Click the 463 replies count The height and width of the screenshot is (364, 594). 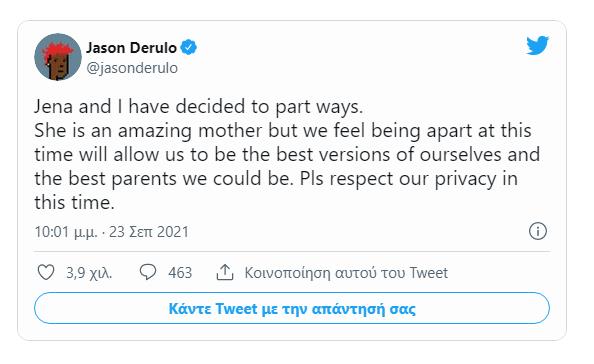pos(180,273)
